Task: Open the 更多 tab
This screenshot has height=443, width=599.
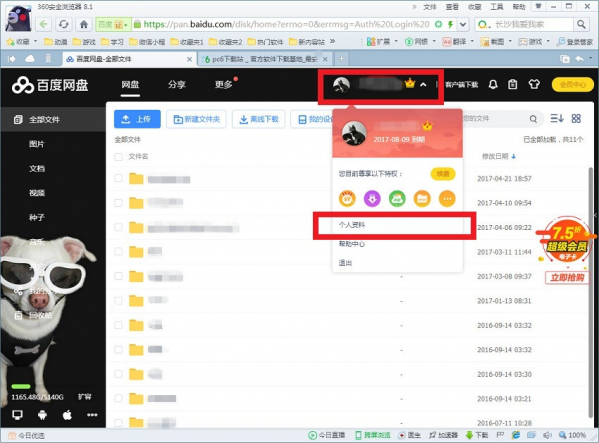Action: (x=223, y=85)
